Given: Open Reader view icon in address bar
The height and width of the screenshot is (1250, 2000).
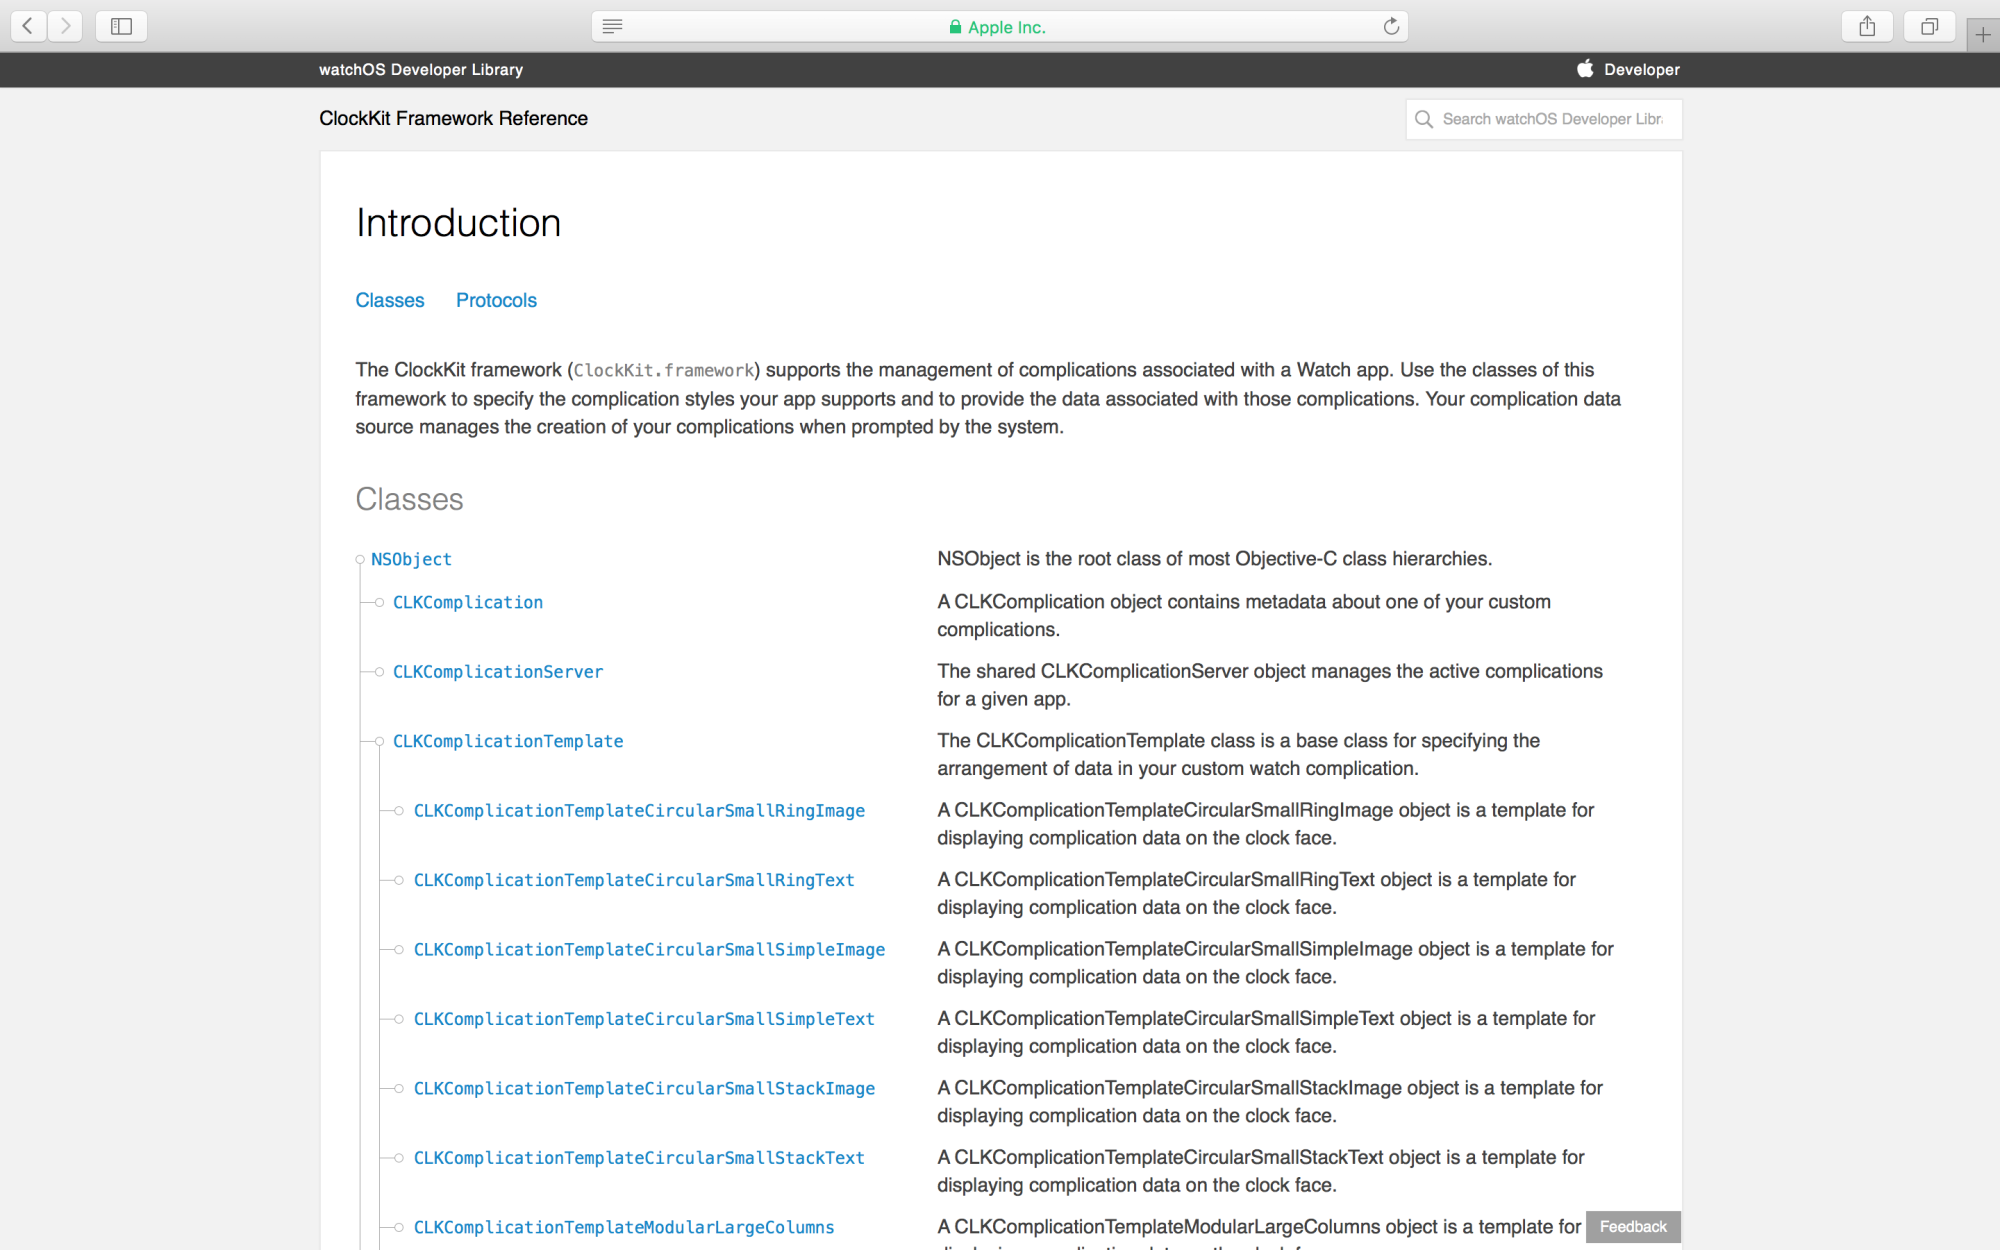Looking at the screenshot, I should pyautogui.click(x=613, y=26).
